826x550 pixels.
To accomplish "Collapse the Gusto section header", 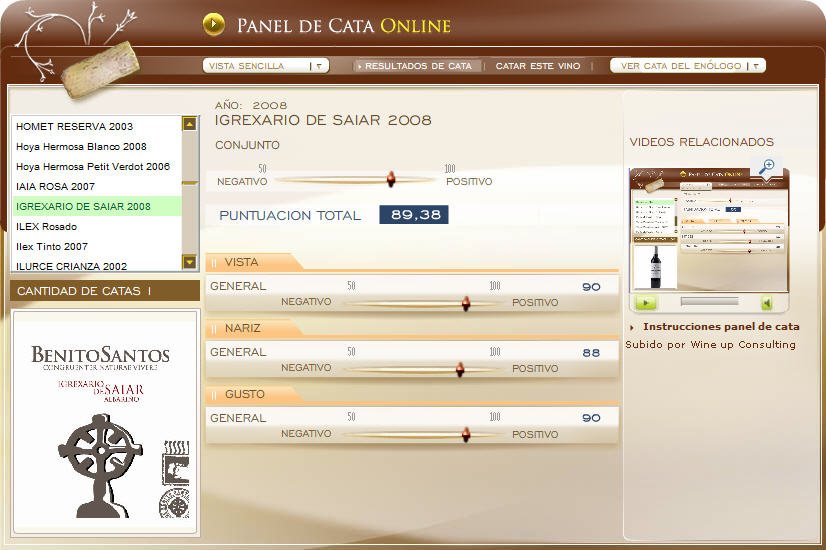I will tap(254, 394).
